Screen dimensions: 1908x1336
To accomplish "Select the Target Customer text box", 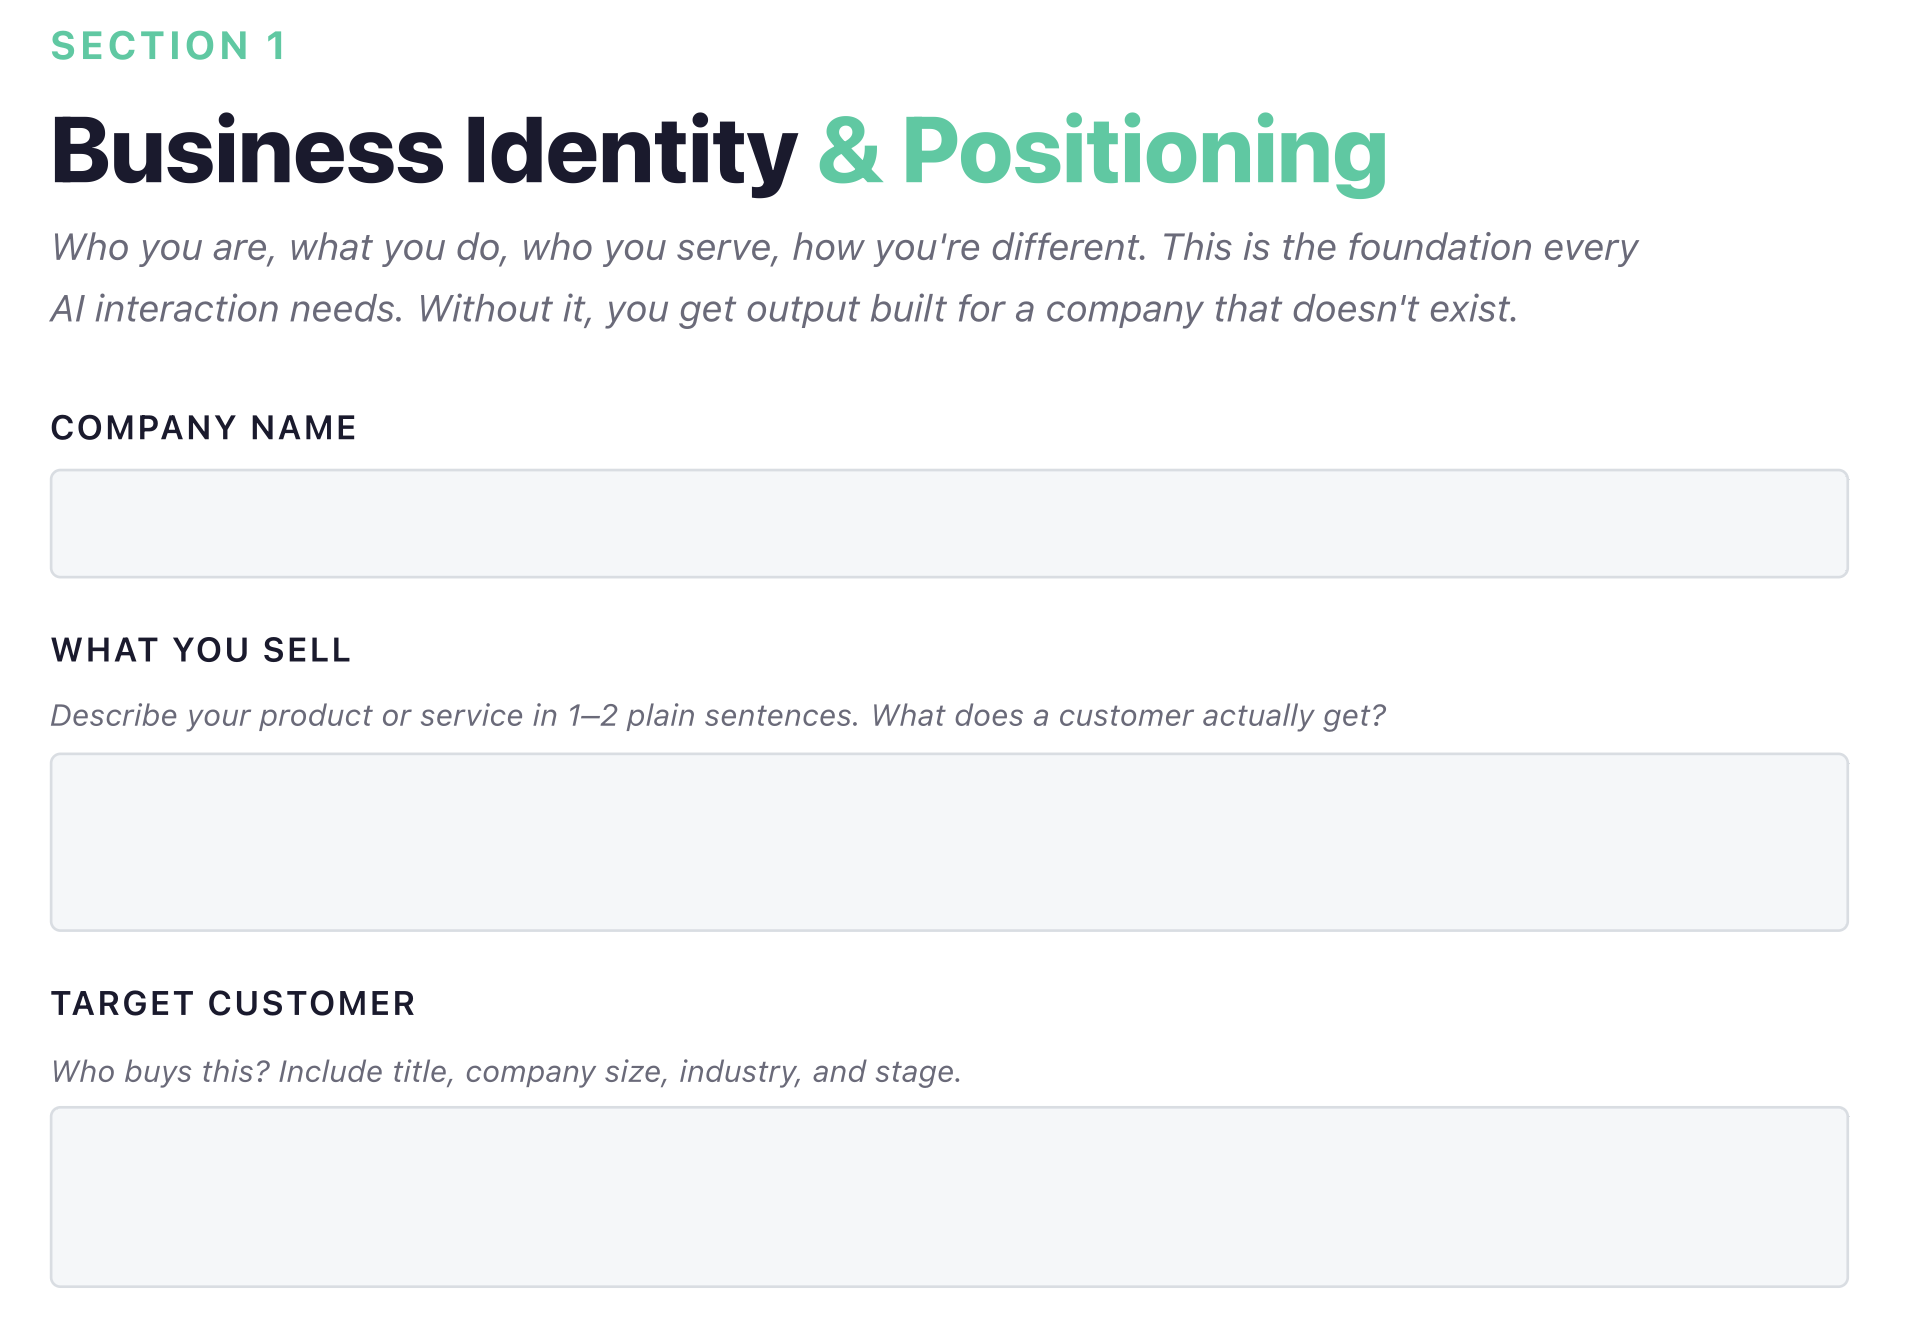I will click(x=949, y=1196).
